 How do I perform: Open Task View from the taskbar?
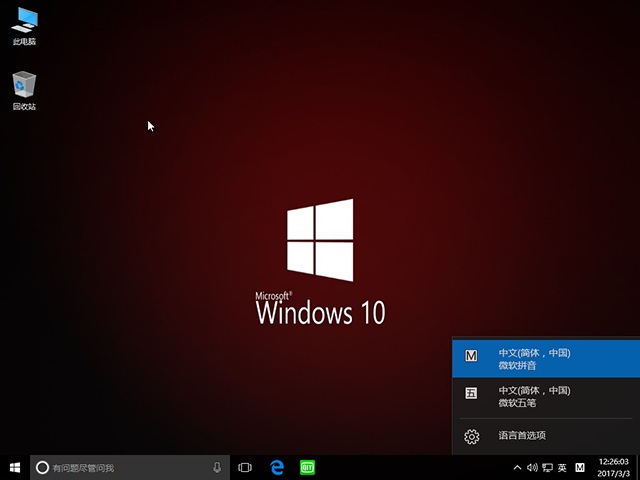point(245,467)
